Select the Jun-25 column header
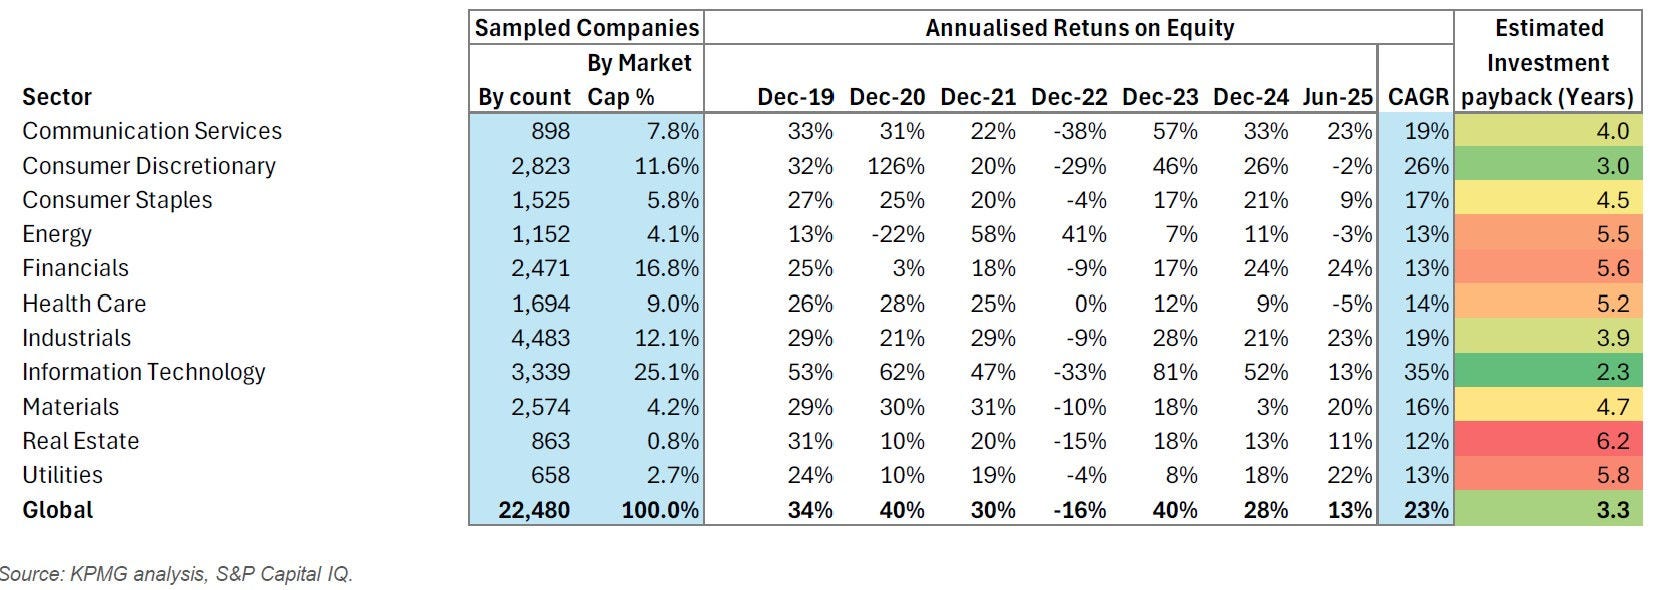 [x=1337, y=97]
